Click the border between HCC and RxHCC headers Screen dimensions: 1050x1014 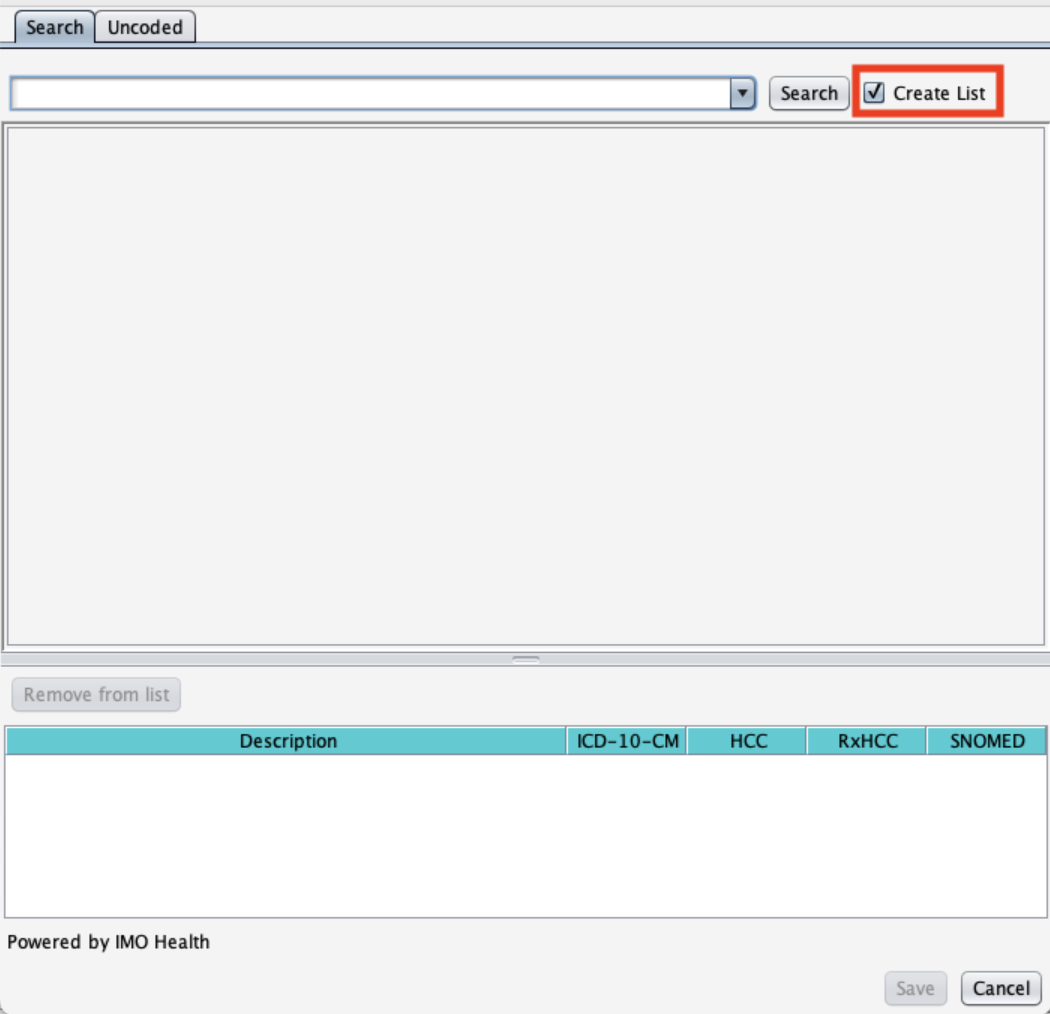pos(807,741)
